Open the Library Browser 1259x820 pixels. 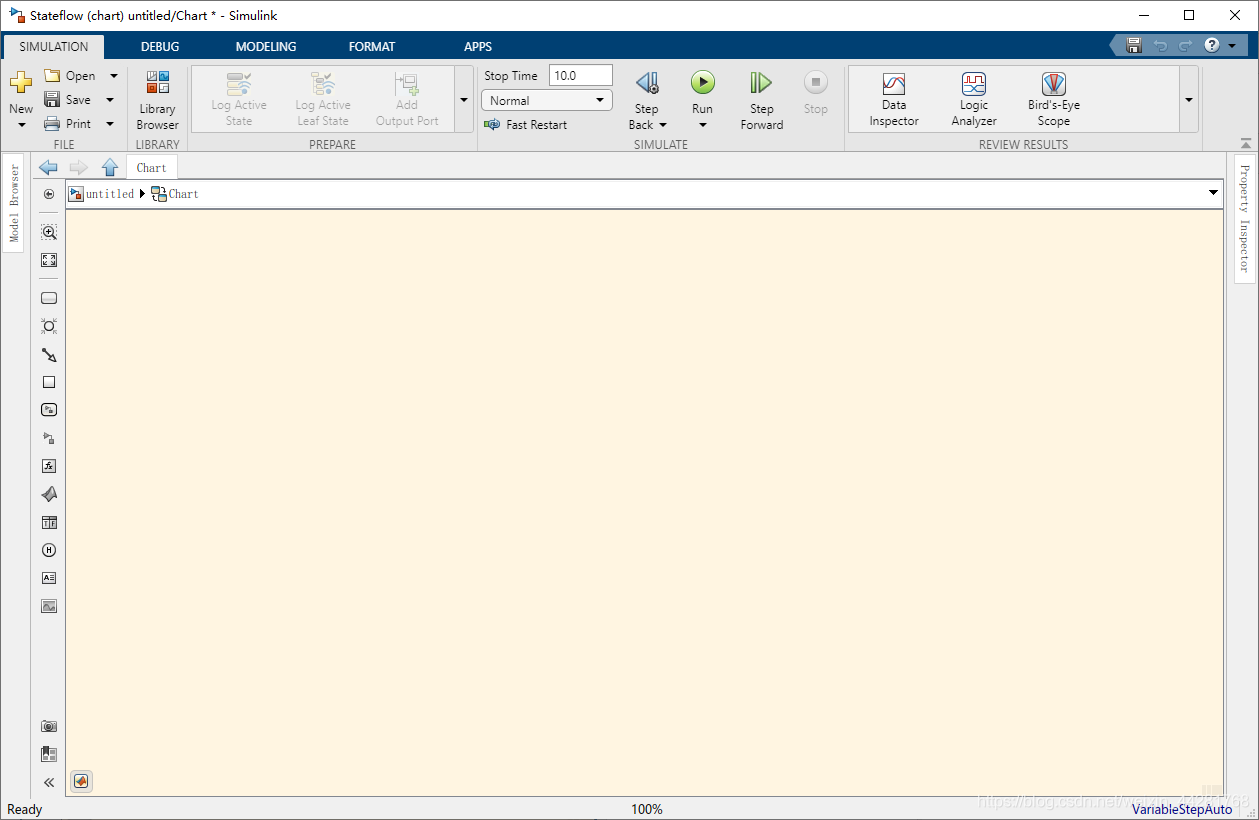pos(158,100)
